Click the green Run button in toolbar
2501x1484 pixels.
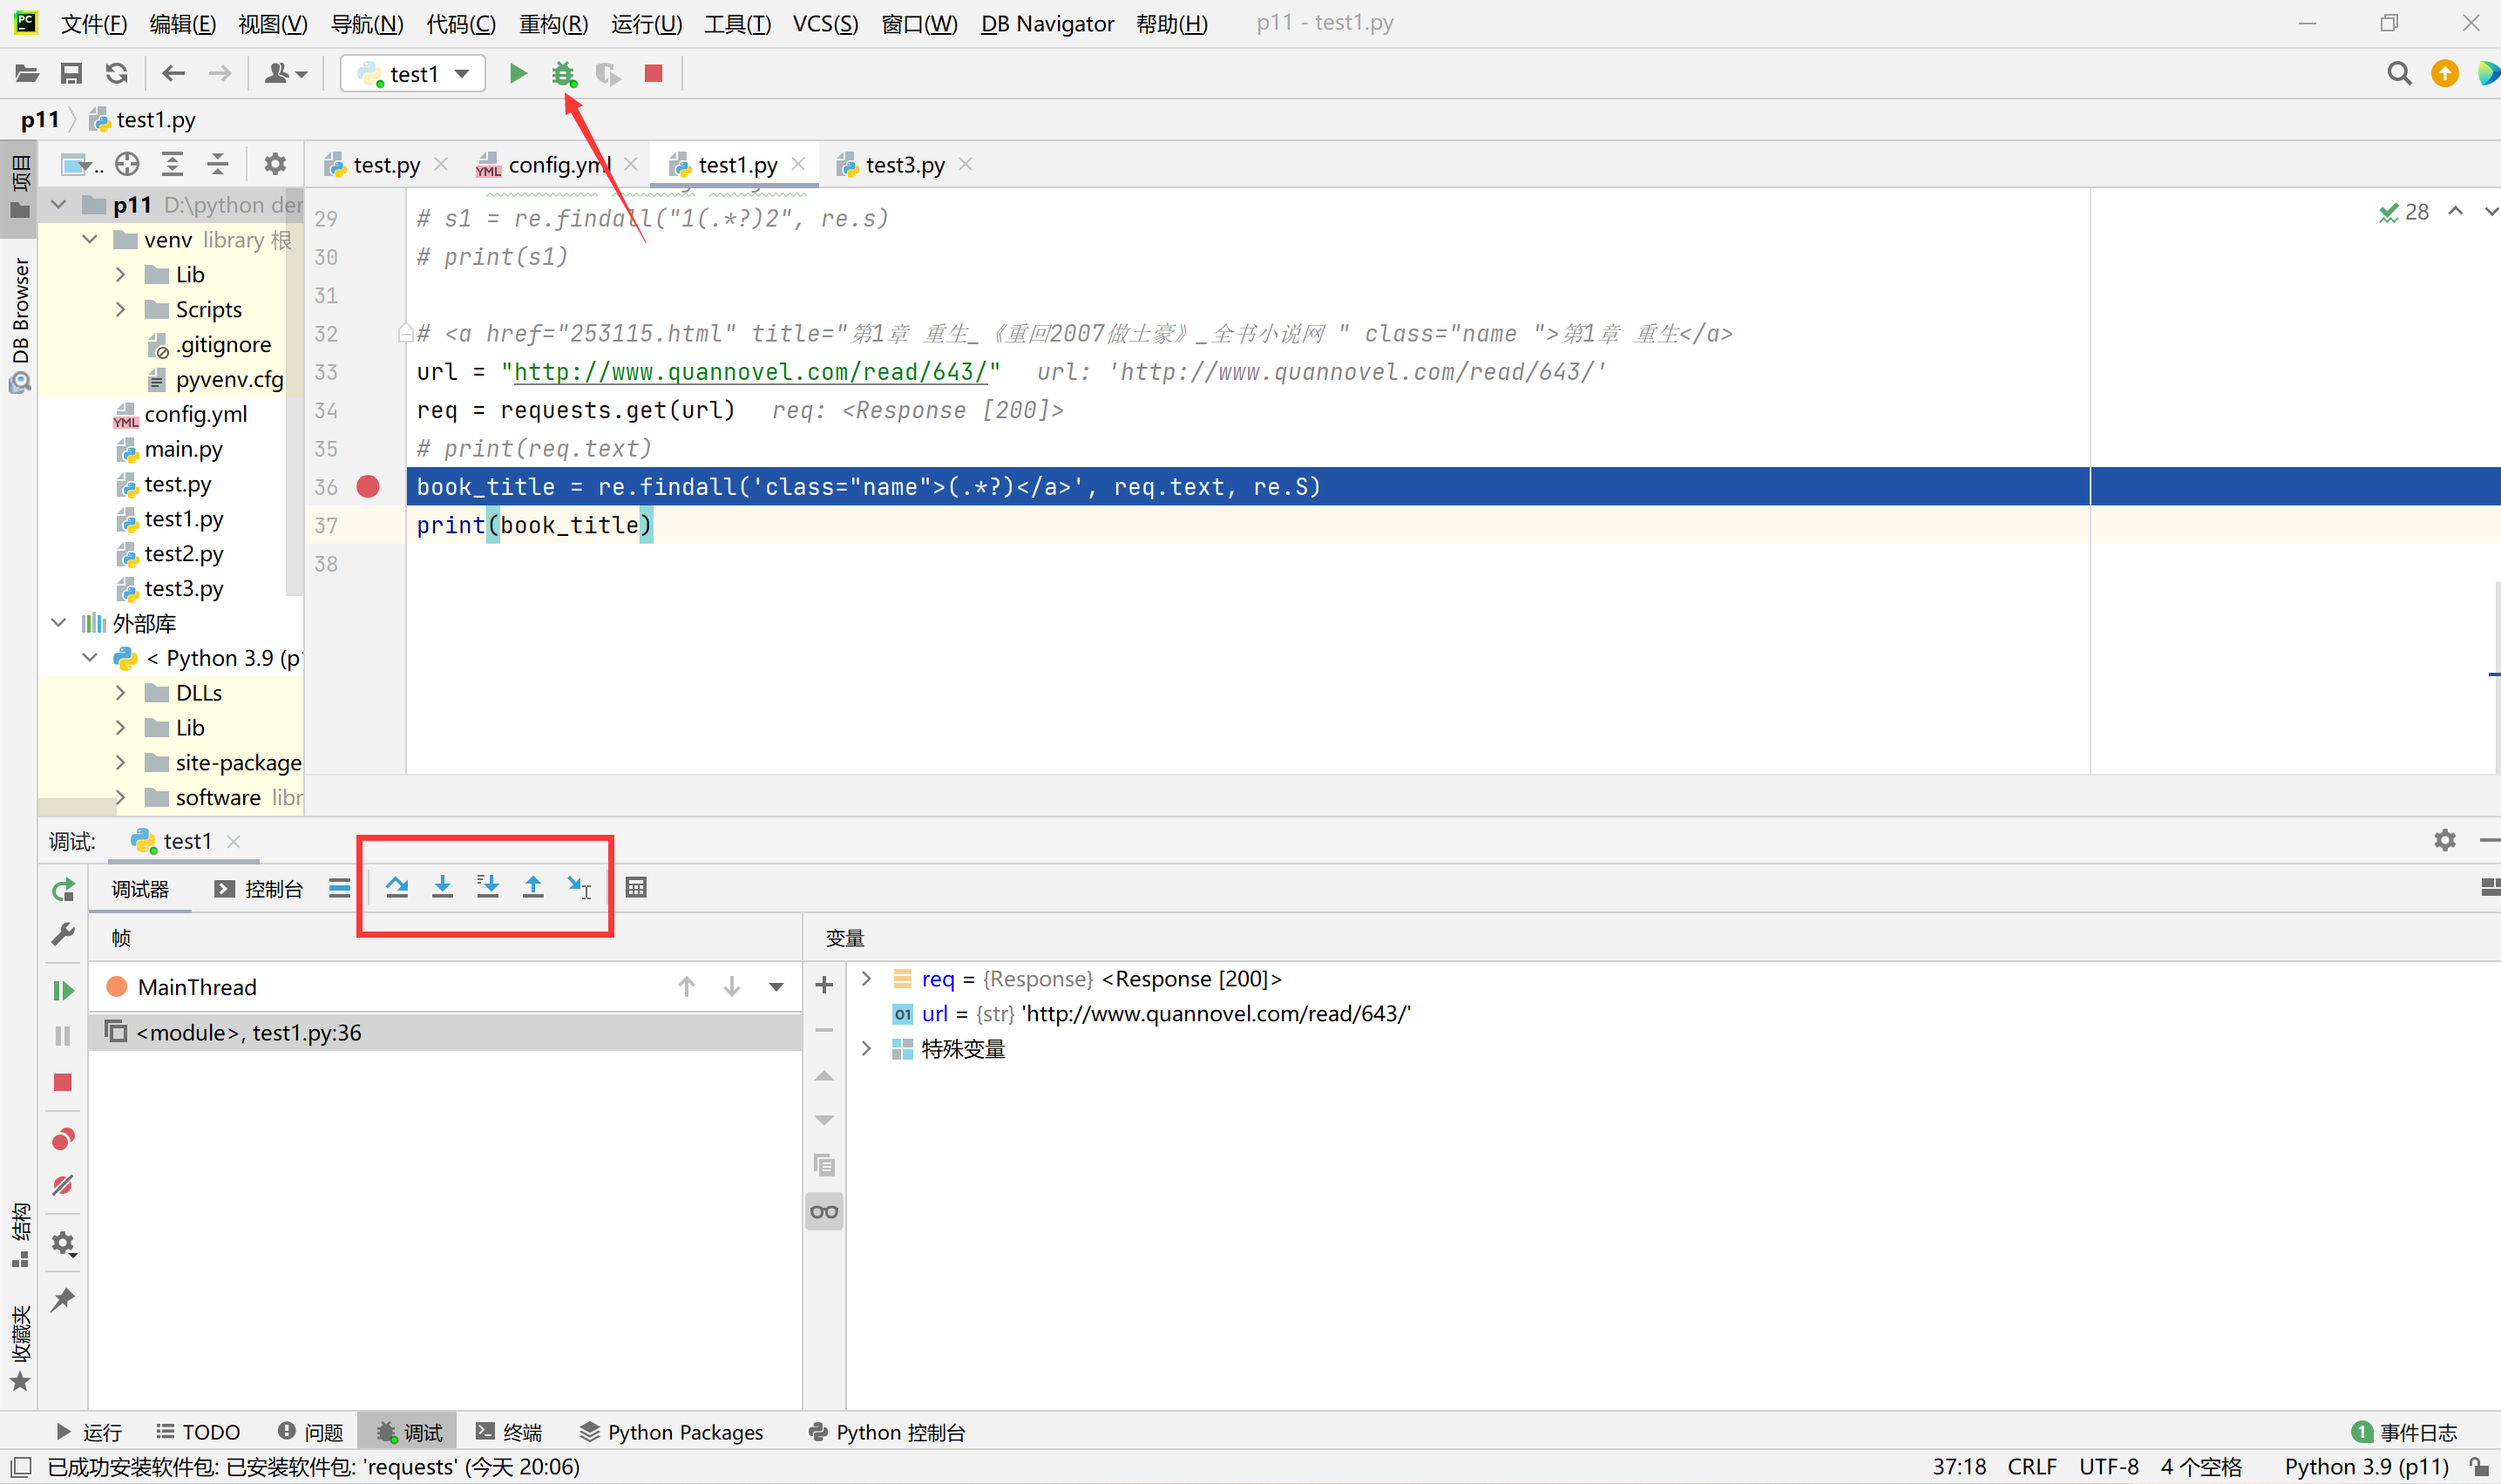pos(517,73)
